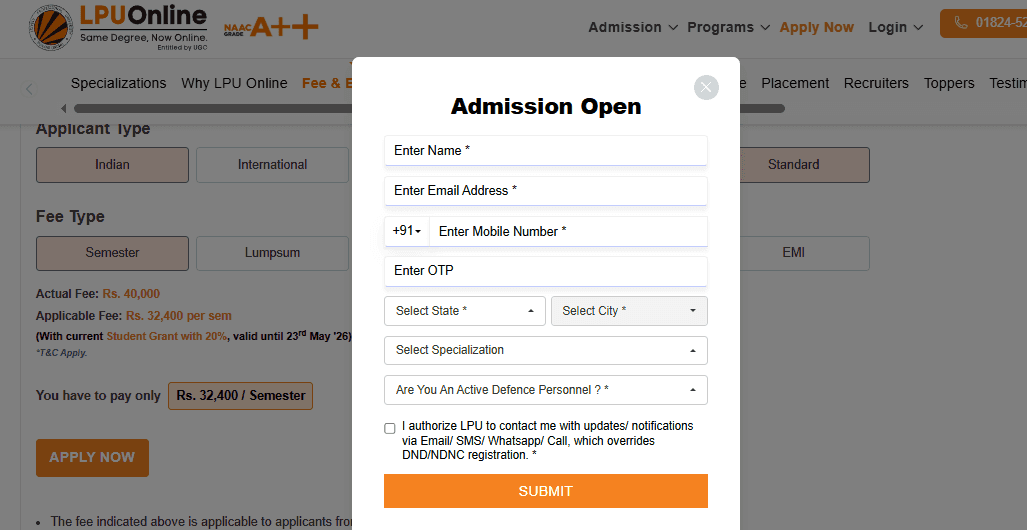Screen dimensions: 1027x530
Task: Open the Admission menu in header
Action: pyautogui.click(x=633, y=28)
